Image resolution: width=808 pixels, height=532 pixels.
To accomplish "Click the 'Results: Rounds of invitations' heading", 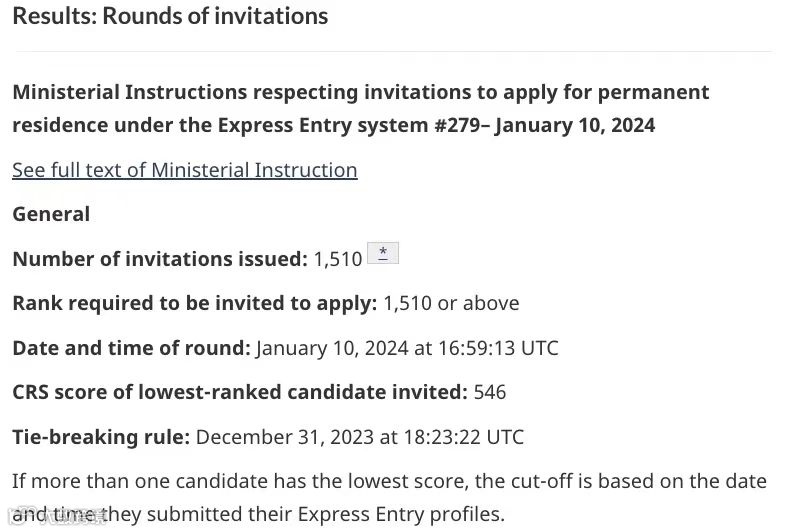I will coord(170,16).
